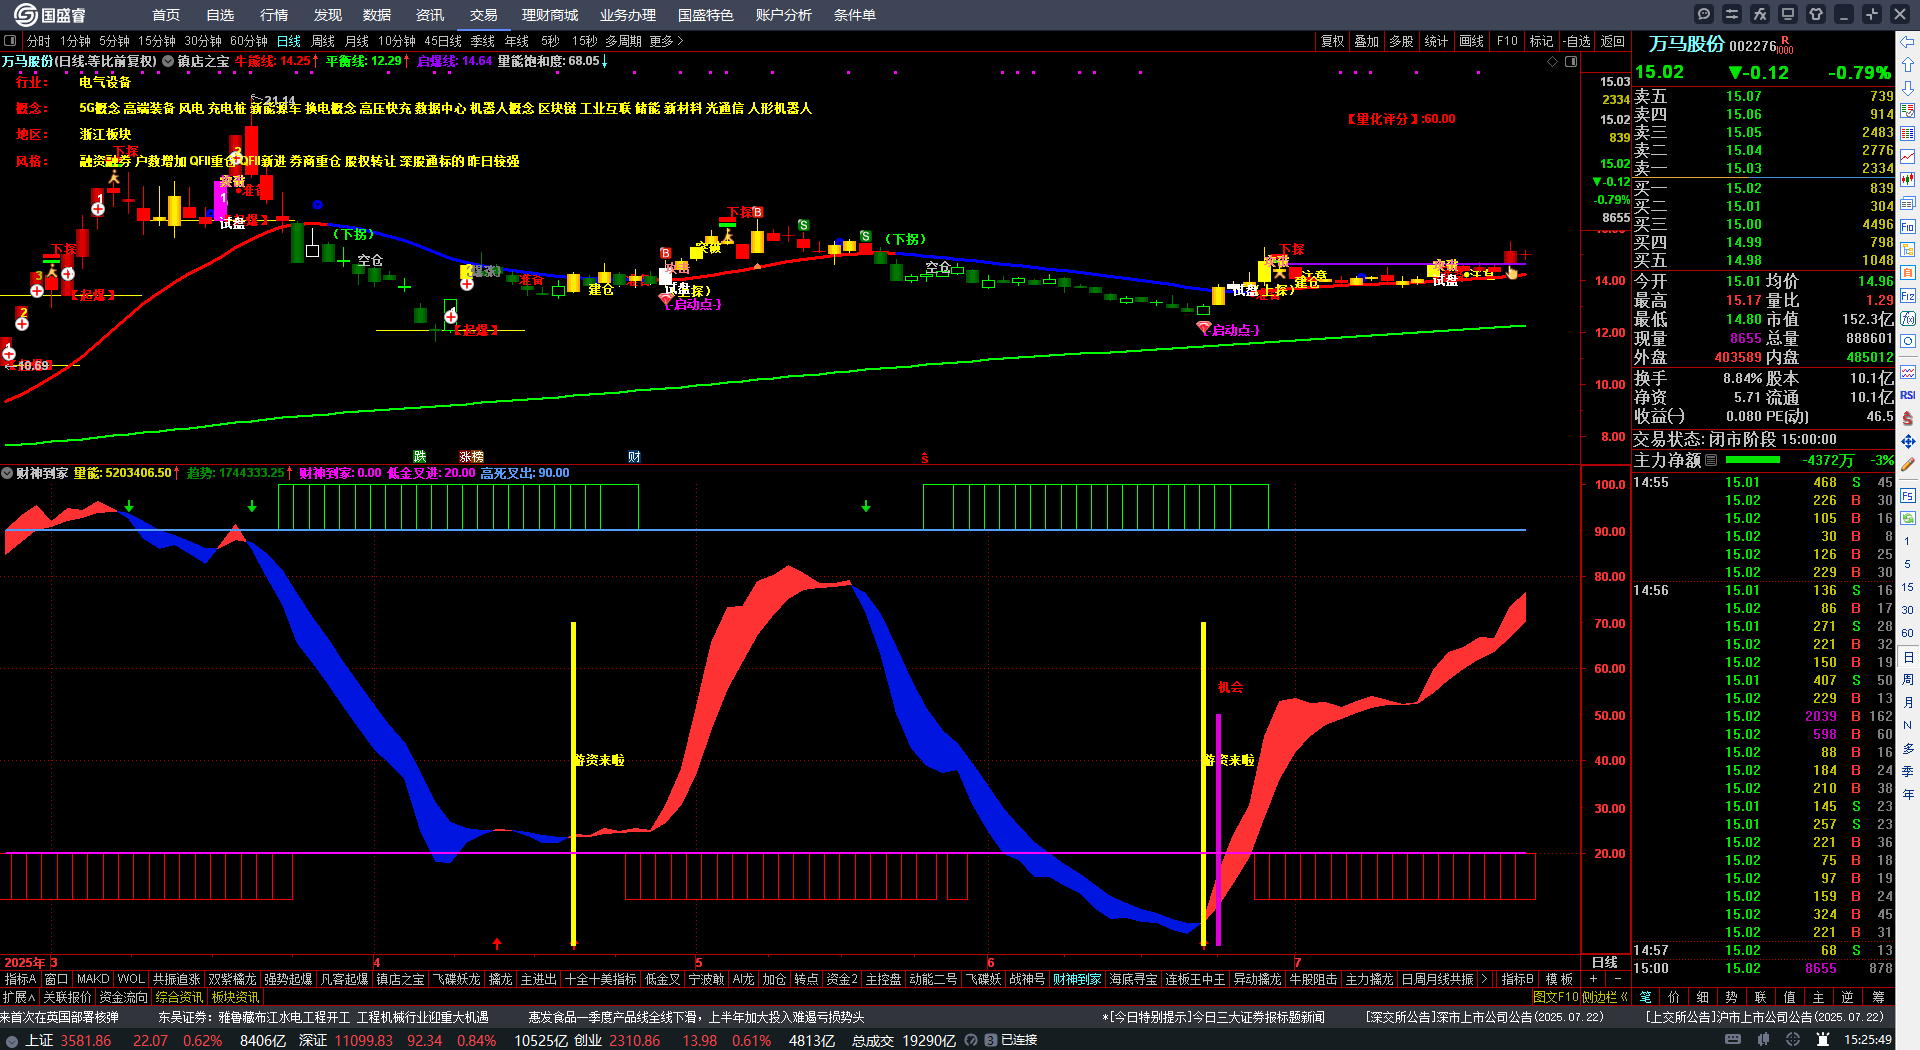1920x1050 pixels.
Task: Switch to 月线 monthly period
Action: point(357,41)
